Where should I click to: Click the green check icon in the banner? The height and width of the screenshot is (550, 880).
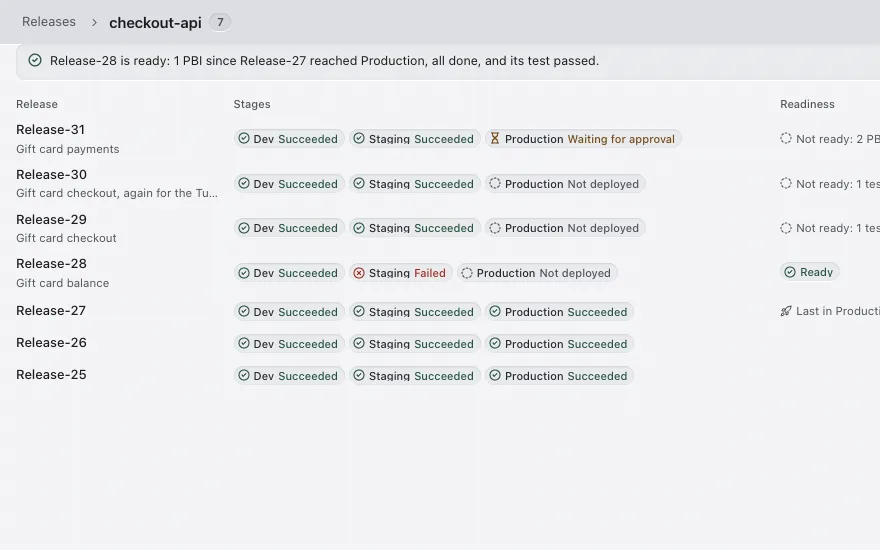tap(35, 60)
